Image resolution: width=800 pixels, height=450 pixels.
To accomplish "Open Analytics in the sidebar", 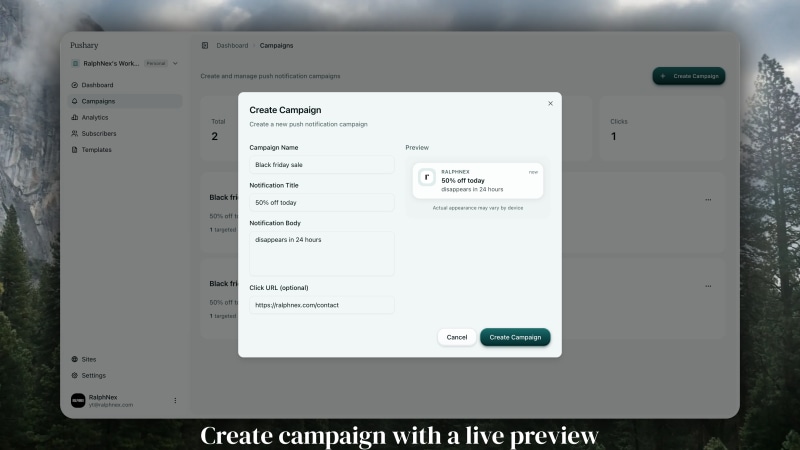I will tap(95, 117).
